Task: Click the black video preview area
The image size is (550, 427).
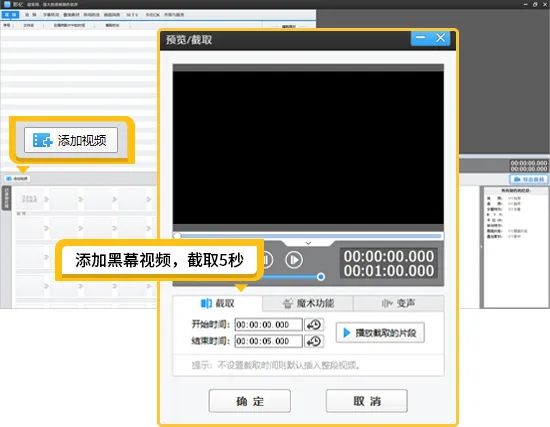Action: 308,148
